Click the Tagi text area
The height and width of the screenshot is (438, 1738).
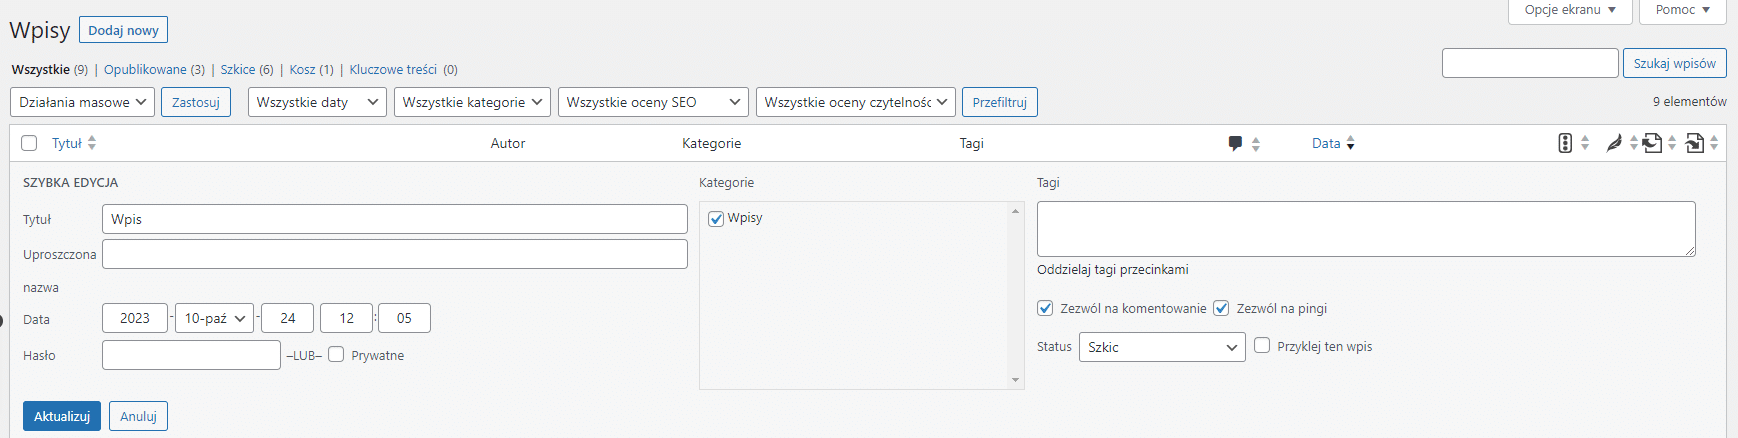pyautogui.click(x=1366, y=229)
